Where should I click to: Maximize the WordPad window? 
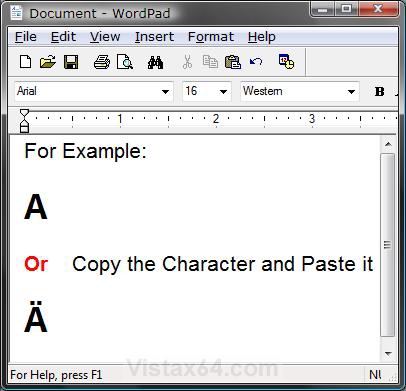[346, 9]
